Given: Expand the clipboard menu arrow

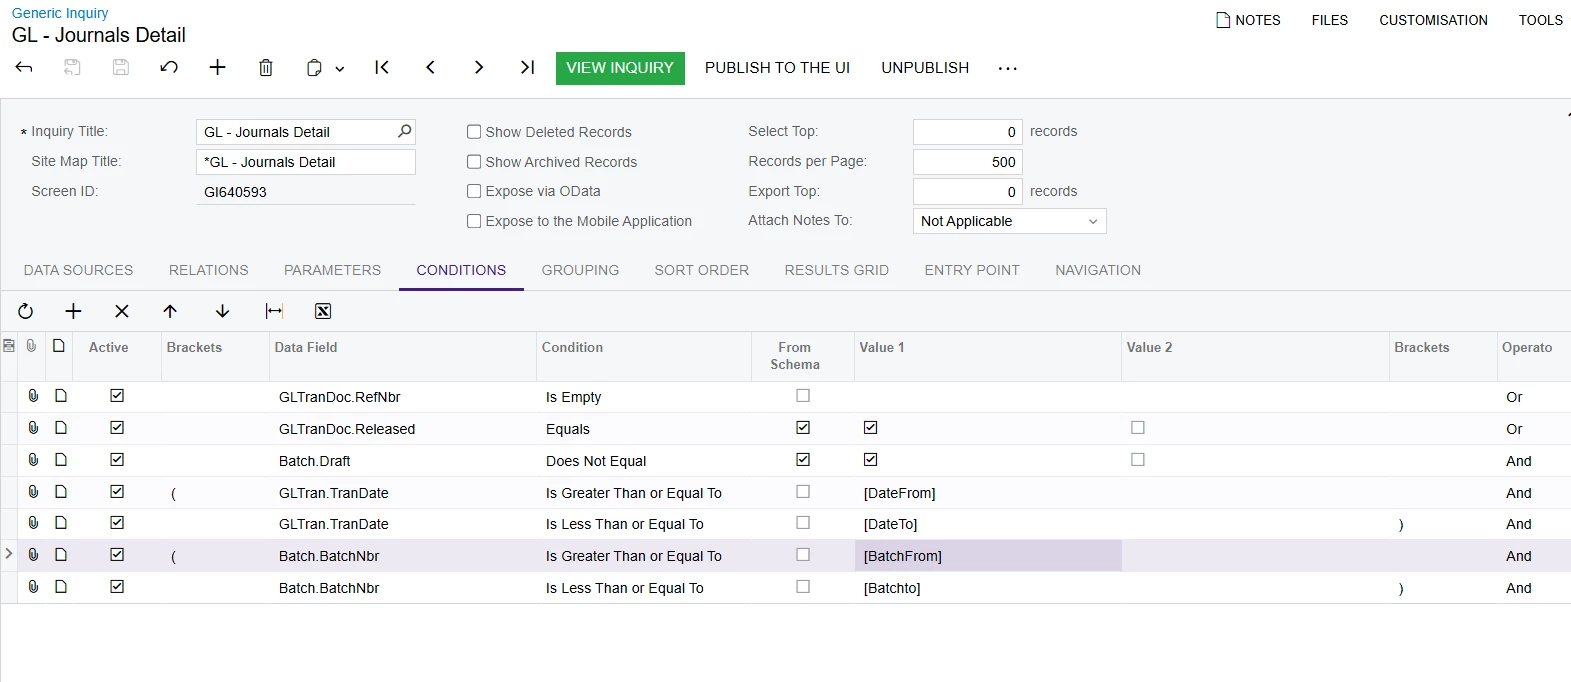Looking at the screenshot, I should point(340,69).
